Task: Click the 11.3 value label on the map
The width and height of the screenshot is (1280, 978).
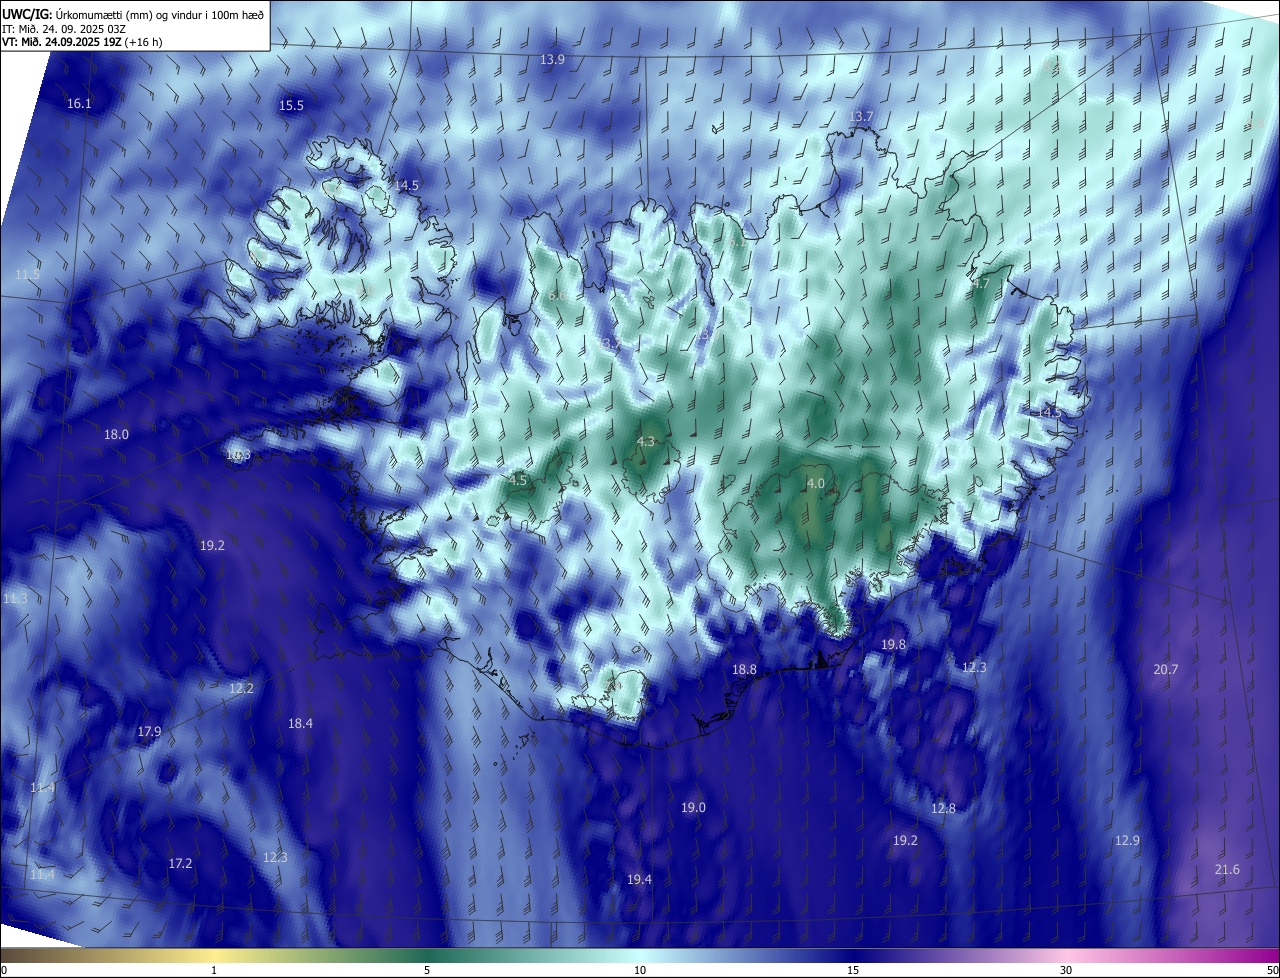Action: coord(15,598)
